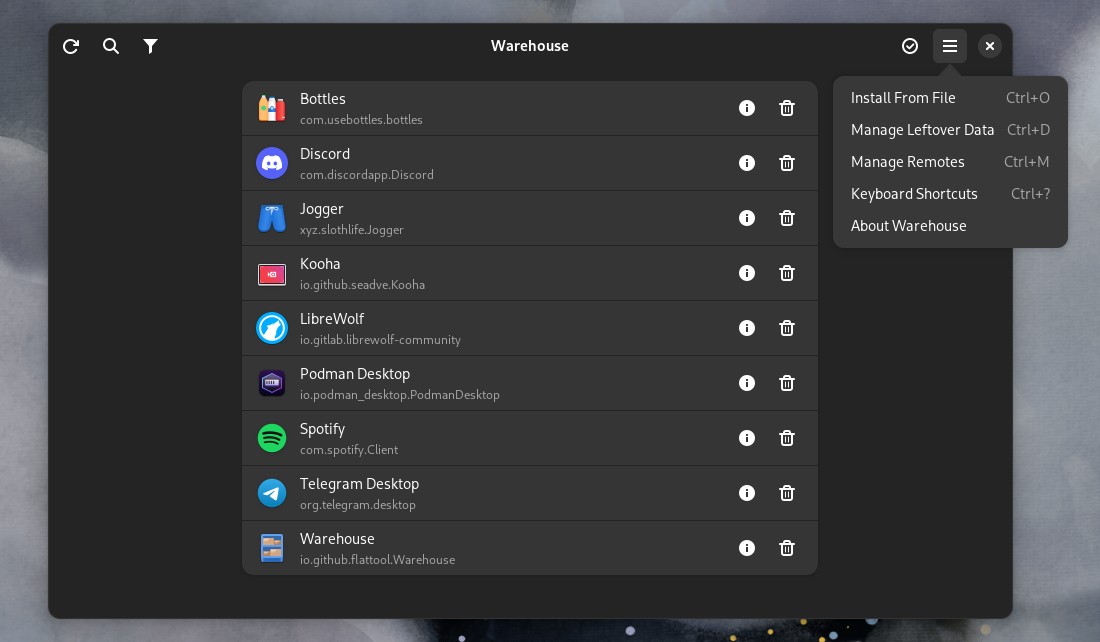1100x642 pixels.
Task: Click the LibreWolf app icon
Action: 271,328
